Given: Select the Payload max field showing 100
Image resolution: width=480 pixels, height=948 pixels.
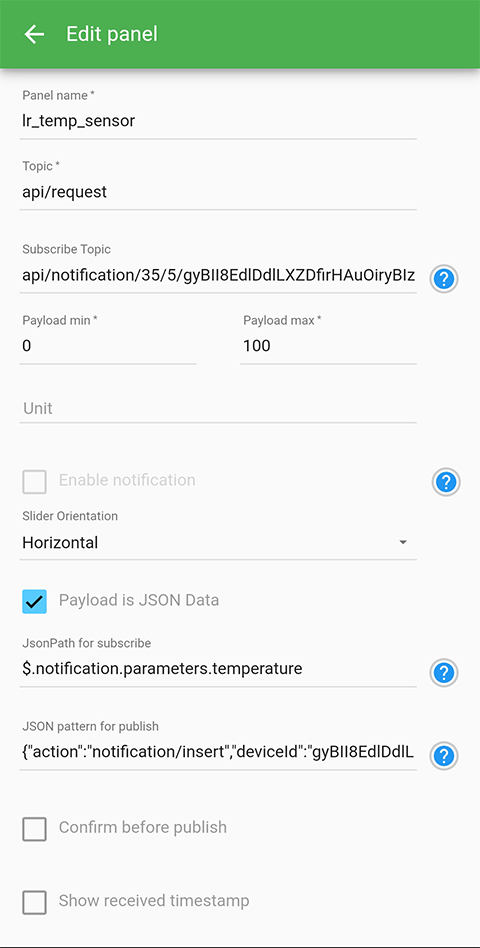Looking at the screenshot, I should pos(328,346).
